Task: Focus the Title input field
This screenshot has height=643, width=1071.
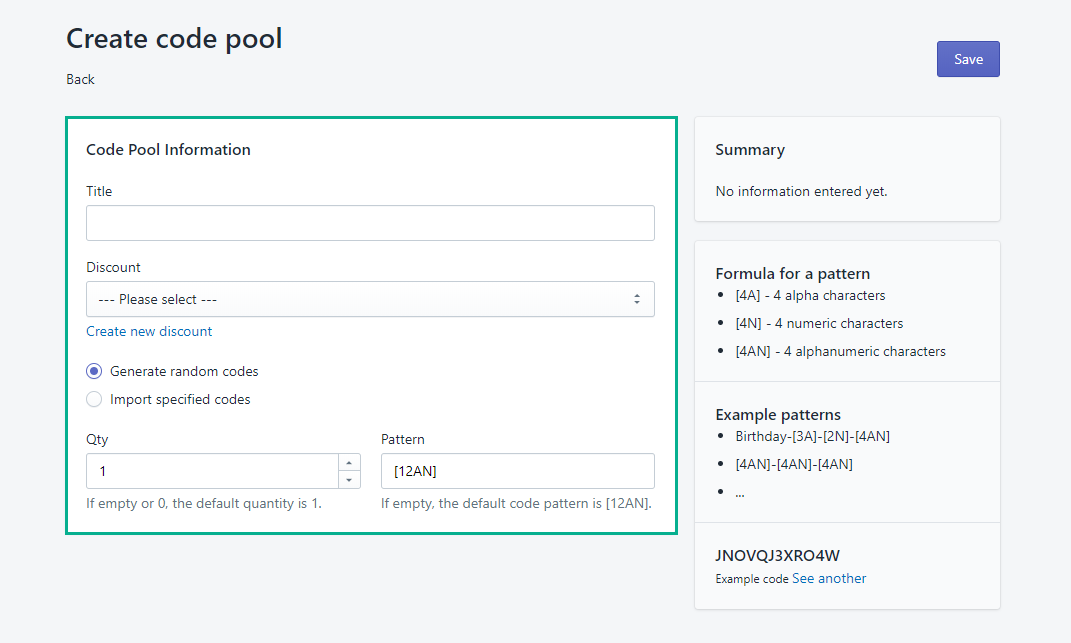Action: point(370,223)
